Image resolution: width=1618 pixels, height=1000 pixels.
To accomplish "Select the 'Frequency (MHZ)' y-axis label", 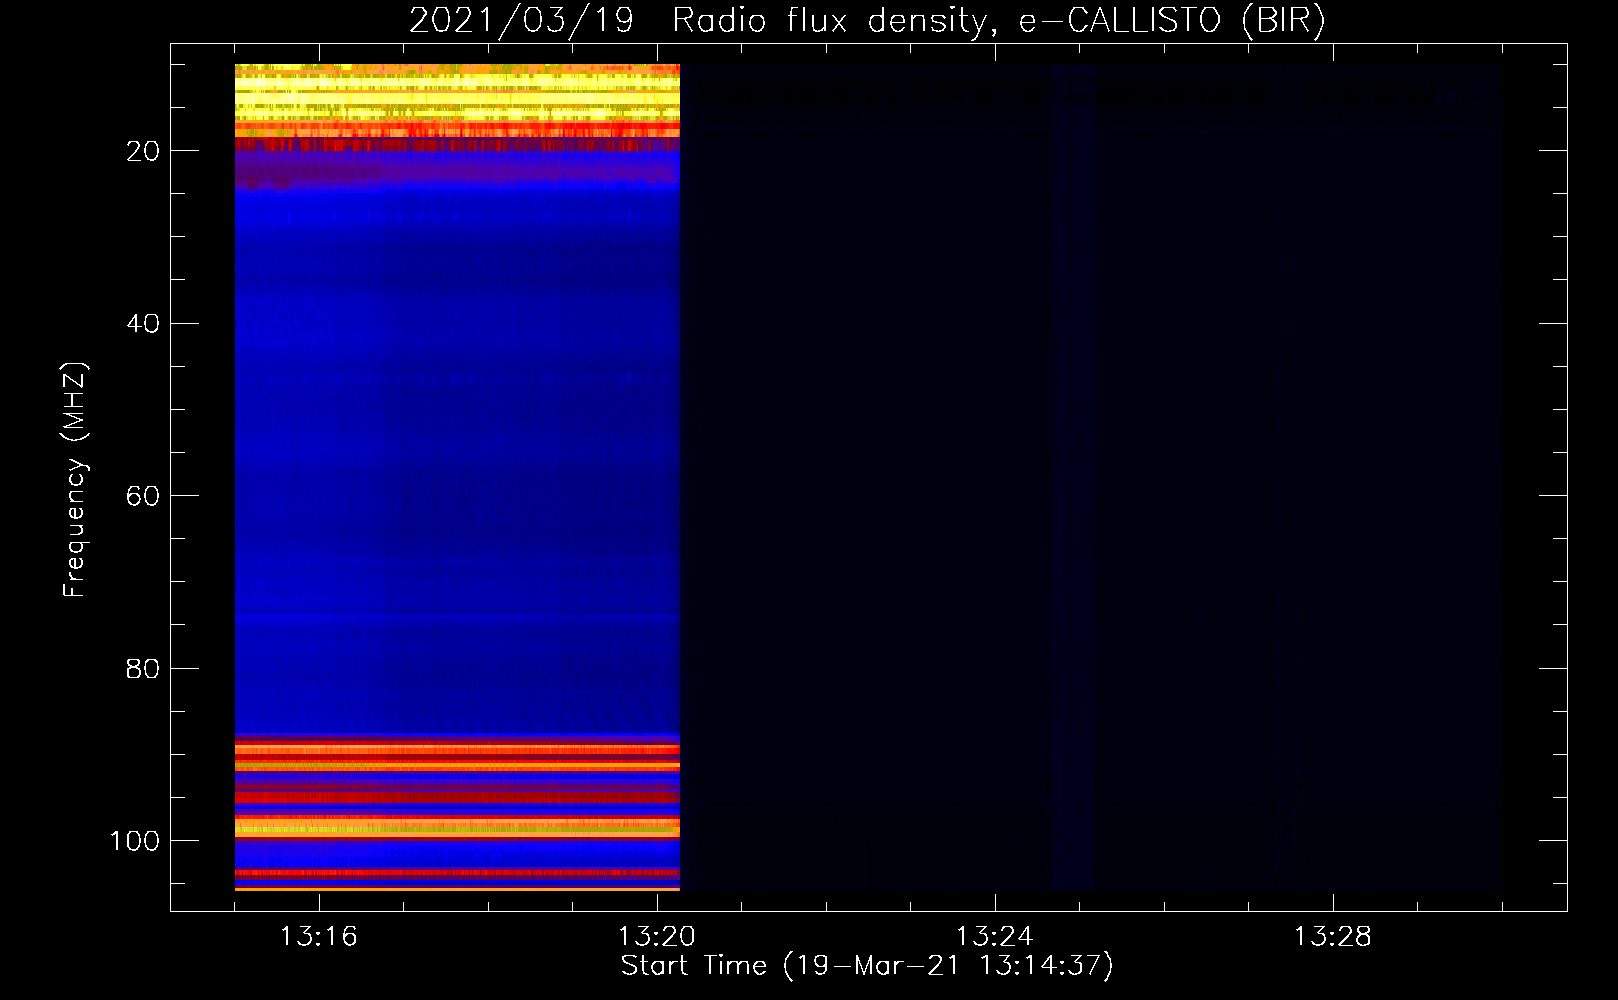I will coord(75,480).
